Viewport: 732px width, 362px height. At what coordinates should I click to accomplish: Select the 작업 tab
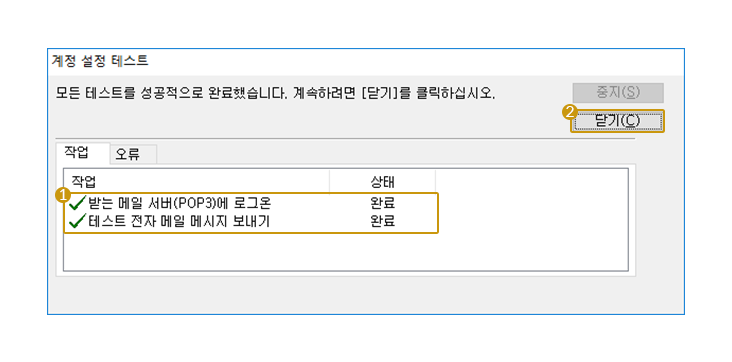click(83, 153)
